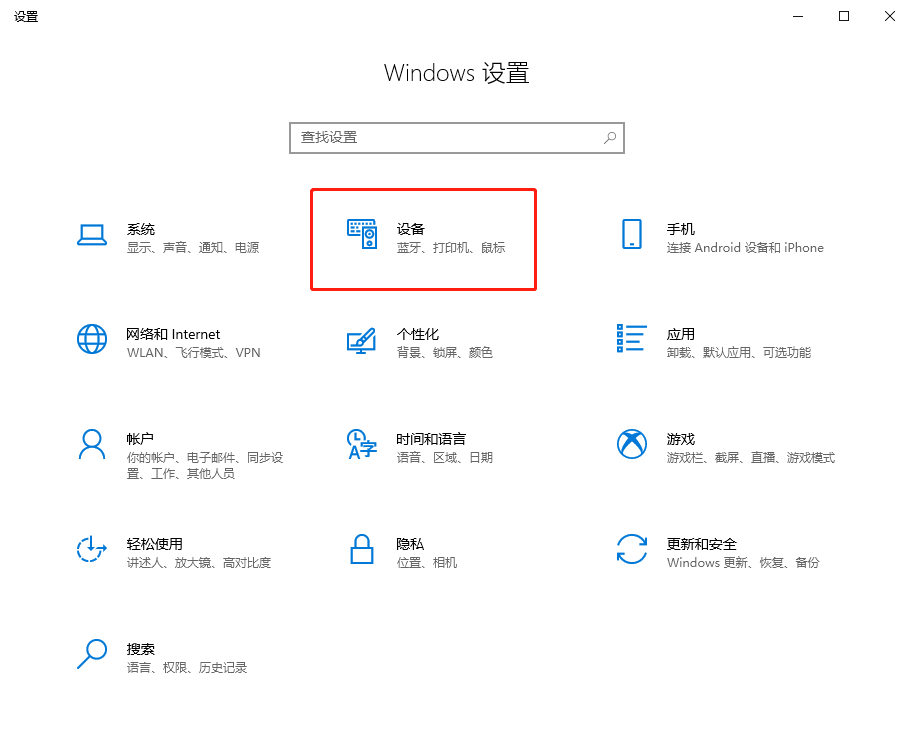Click the text 讲述人、放大镜、高对比度
The width and height of the screenshot is (913, 747).
[x=199, y=562]
